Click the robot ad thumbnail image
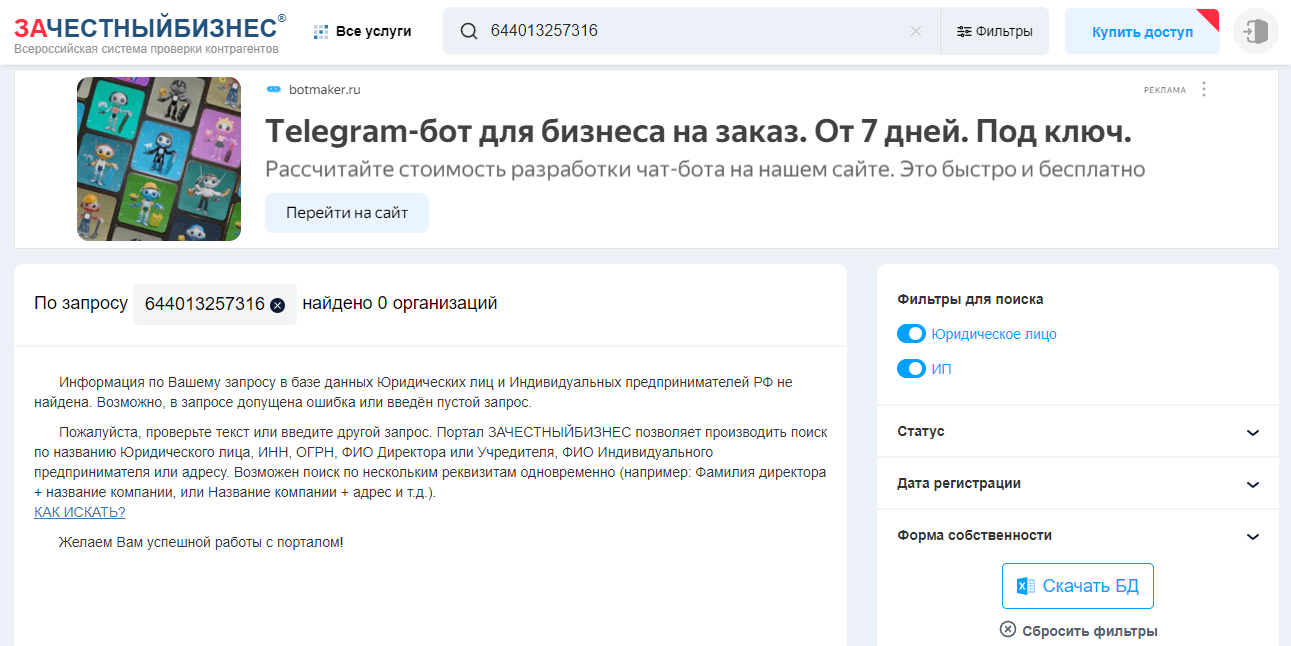Screen dimensions: 1291x646 coord(159,159)
